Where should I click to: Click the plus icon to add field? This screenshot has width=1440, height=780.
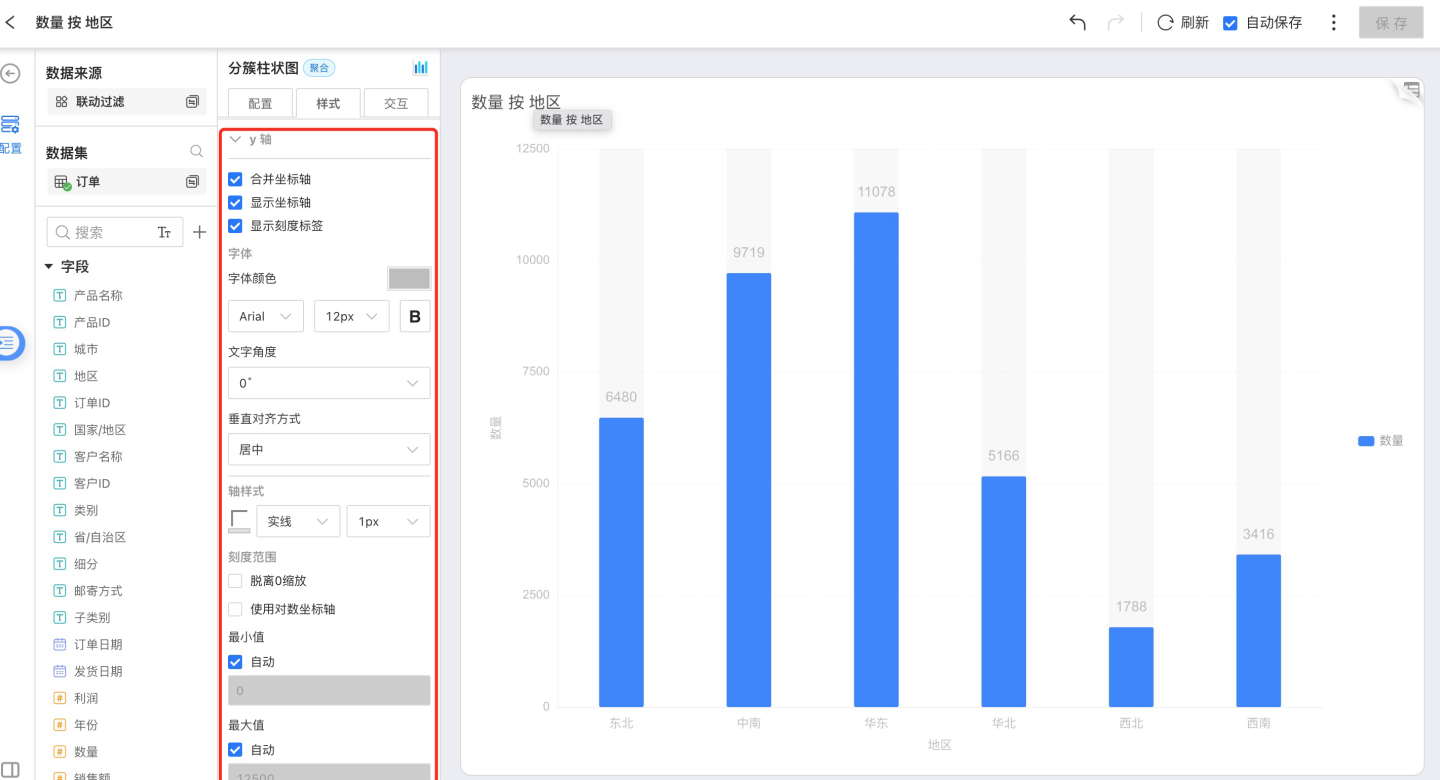(199, 232)
